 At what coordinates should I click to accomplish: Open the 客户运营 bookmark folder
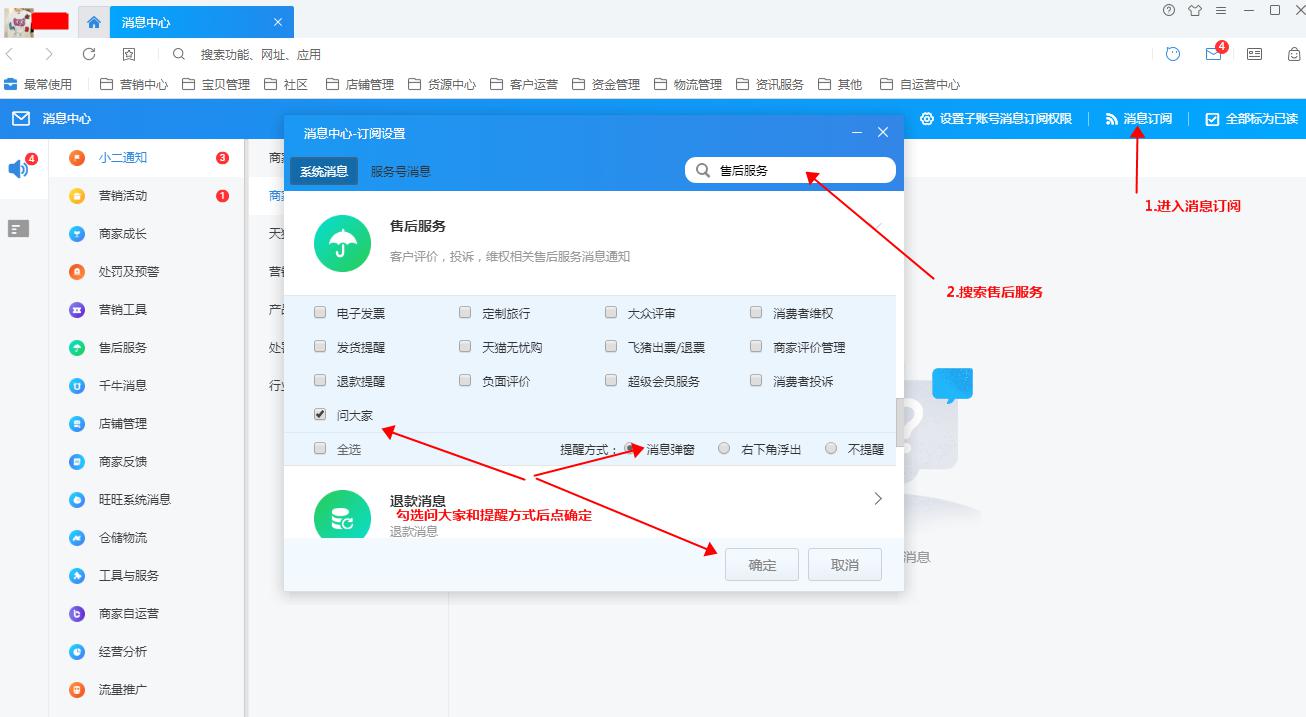pyautogui.click(x=524, y=84)
